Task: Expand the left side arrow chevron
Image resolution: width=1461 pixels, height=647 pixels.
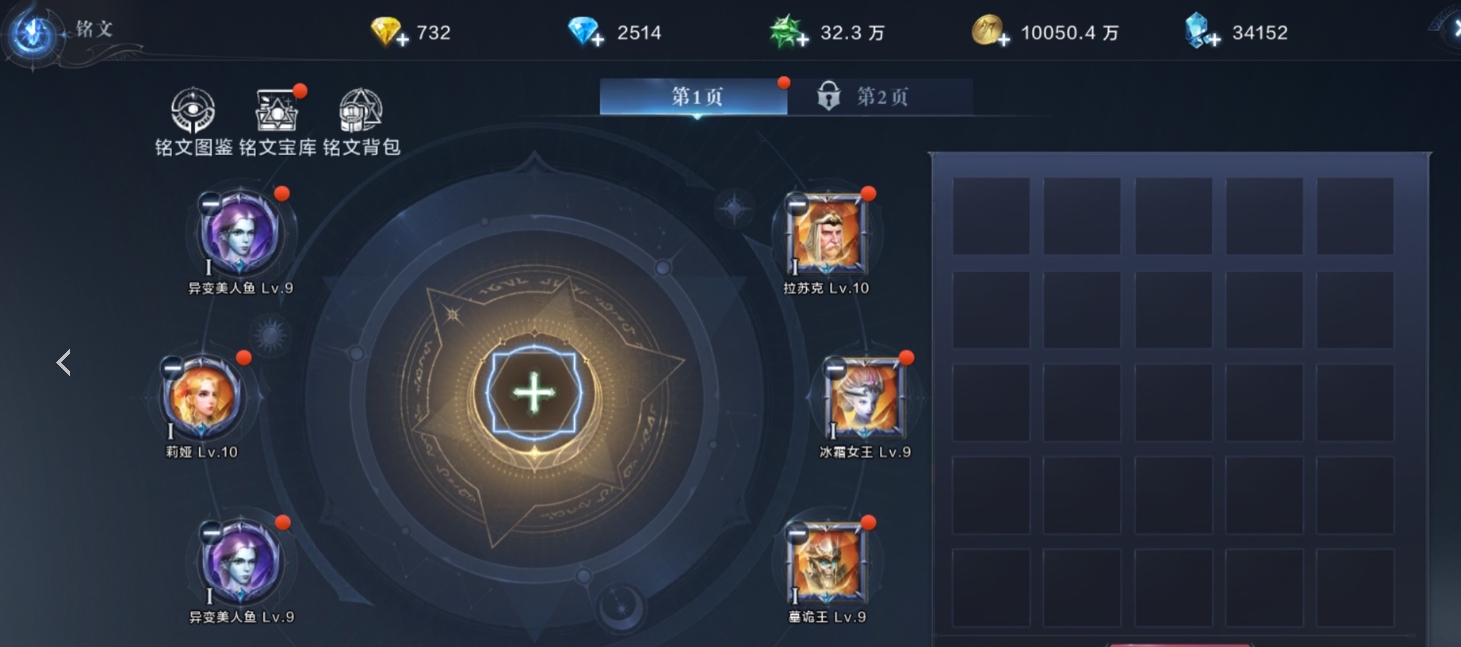Action: click(x=64, y=362)
